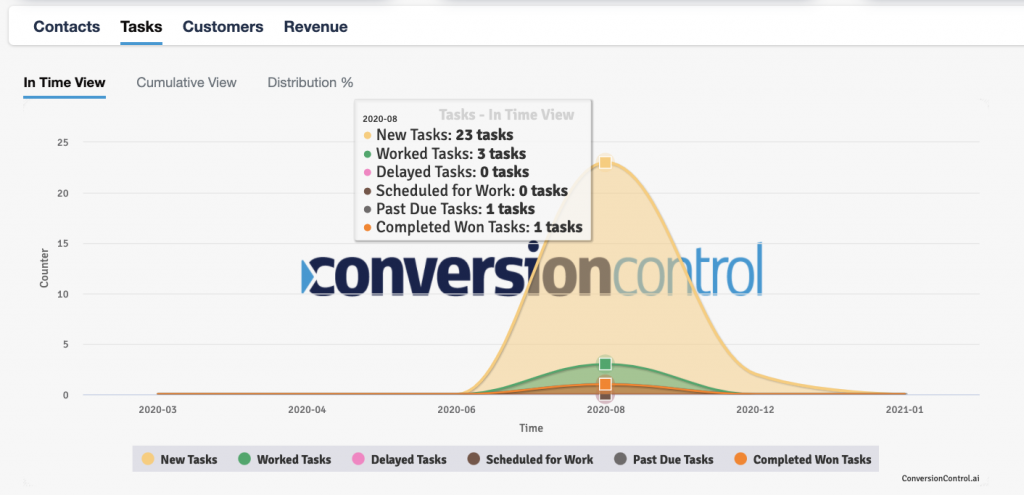This screenshot has width=1024, height=495.
Task: Click the green Worked Tasks data marker
Action: tap(605, 364)
